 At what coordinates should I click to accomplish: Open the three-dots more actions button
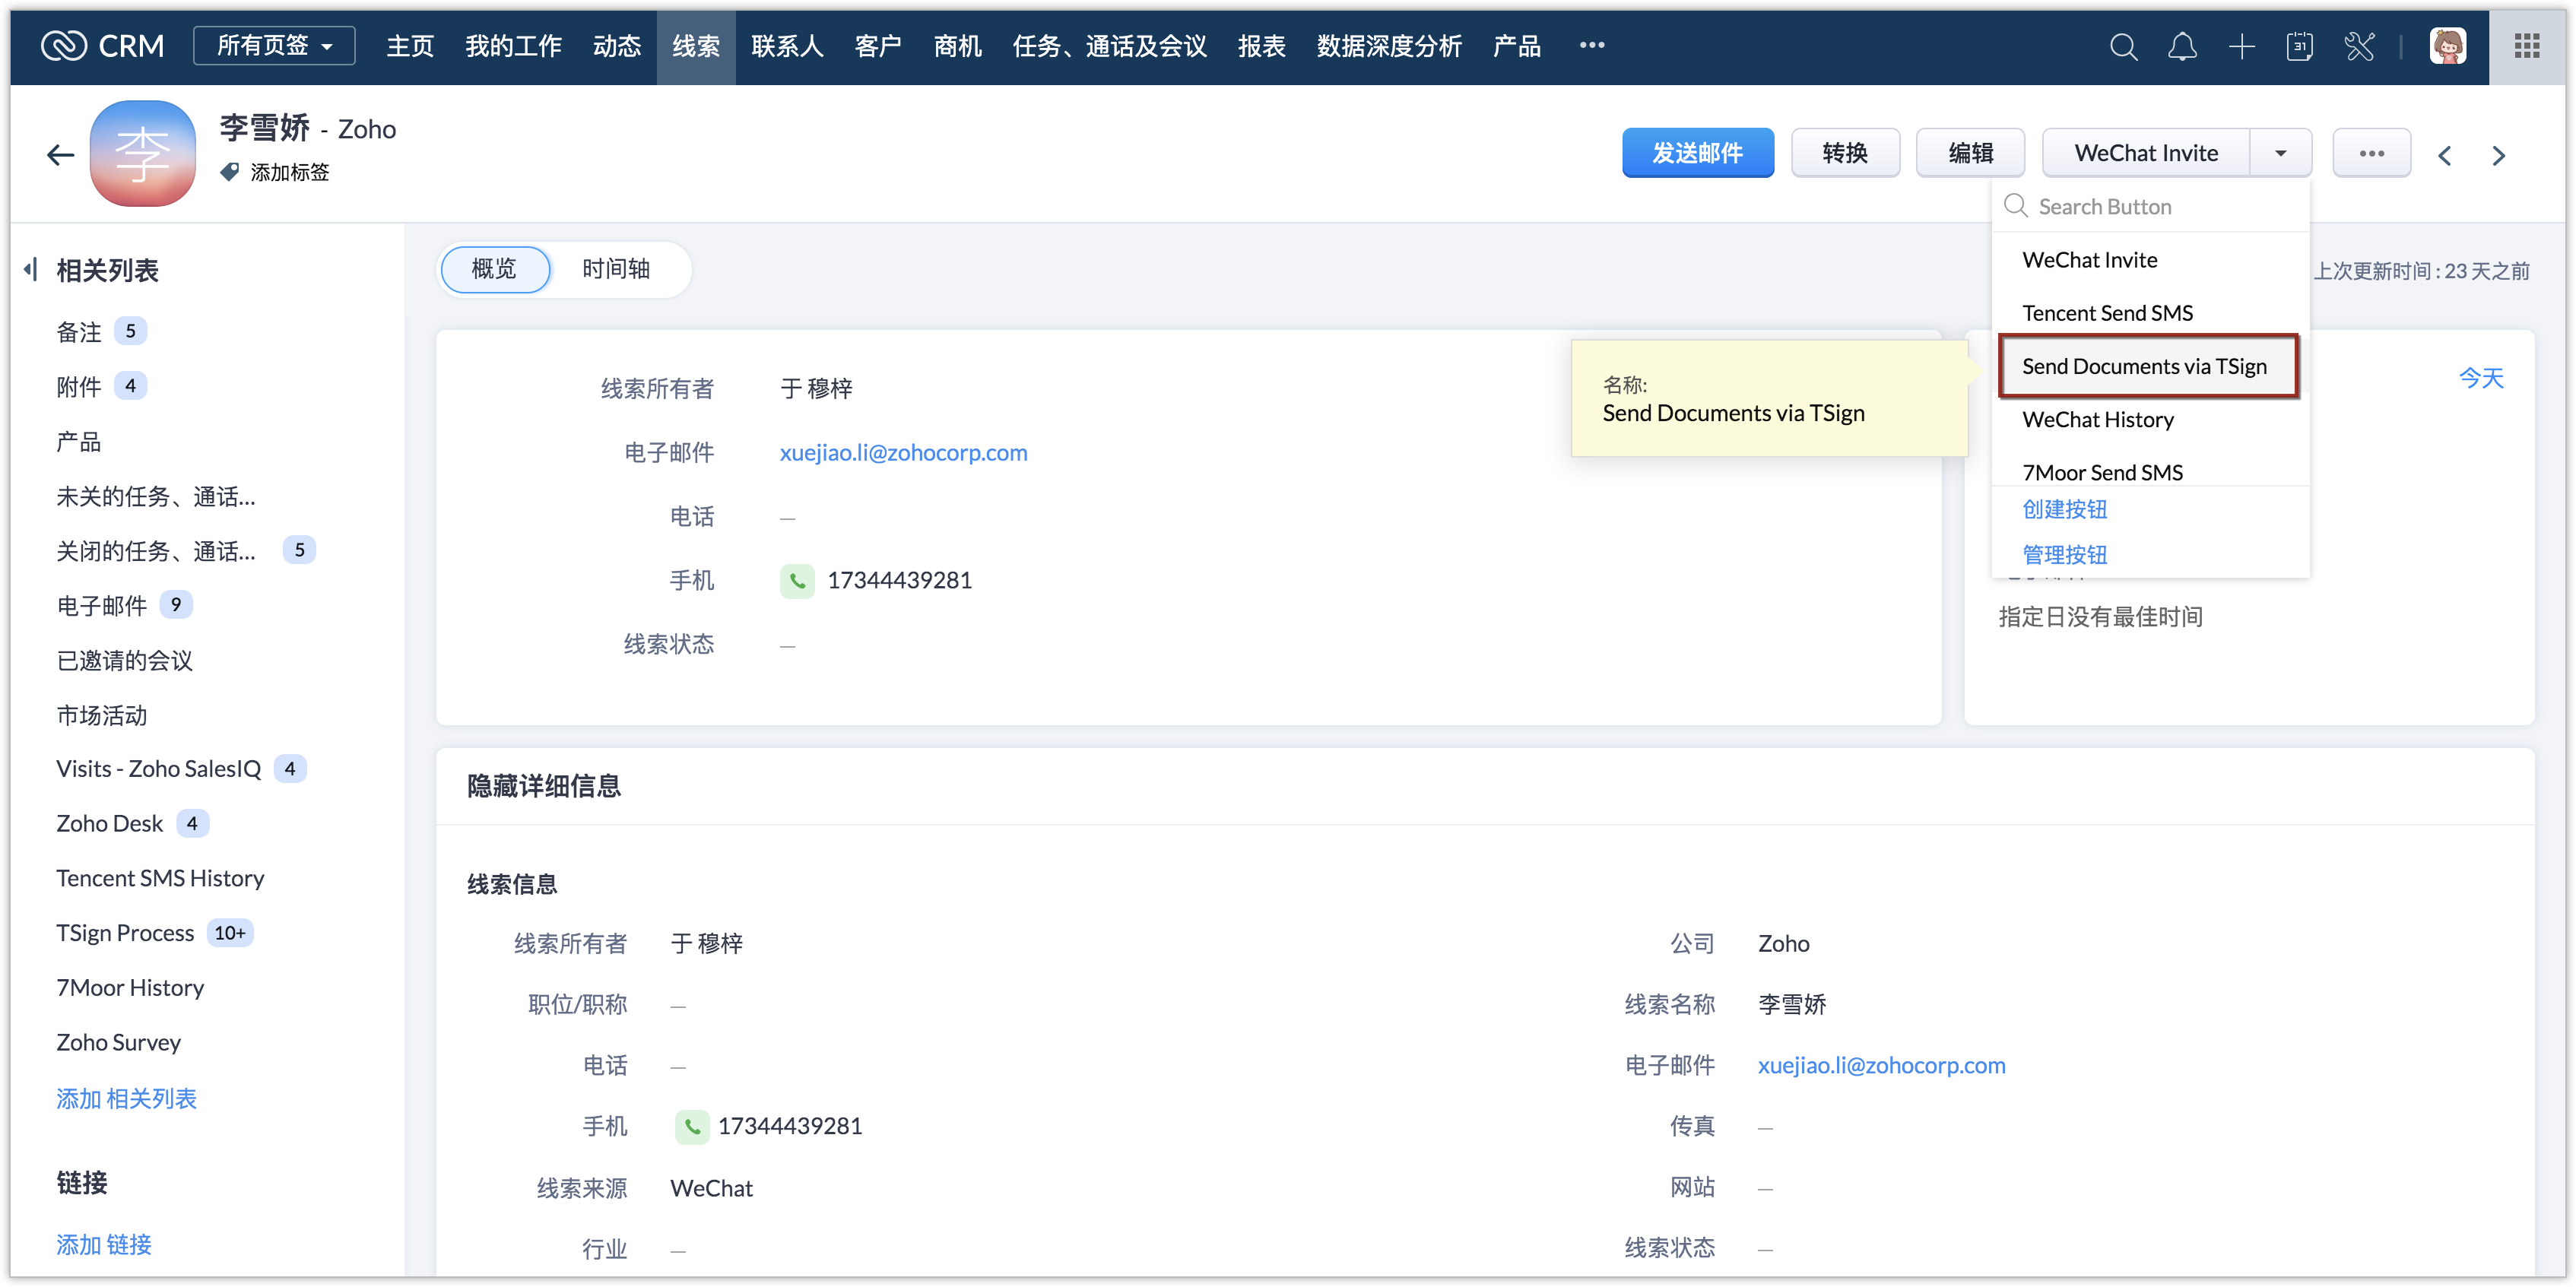click(x=2371, y=153)
